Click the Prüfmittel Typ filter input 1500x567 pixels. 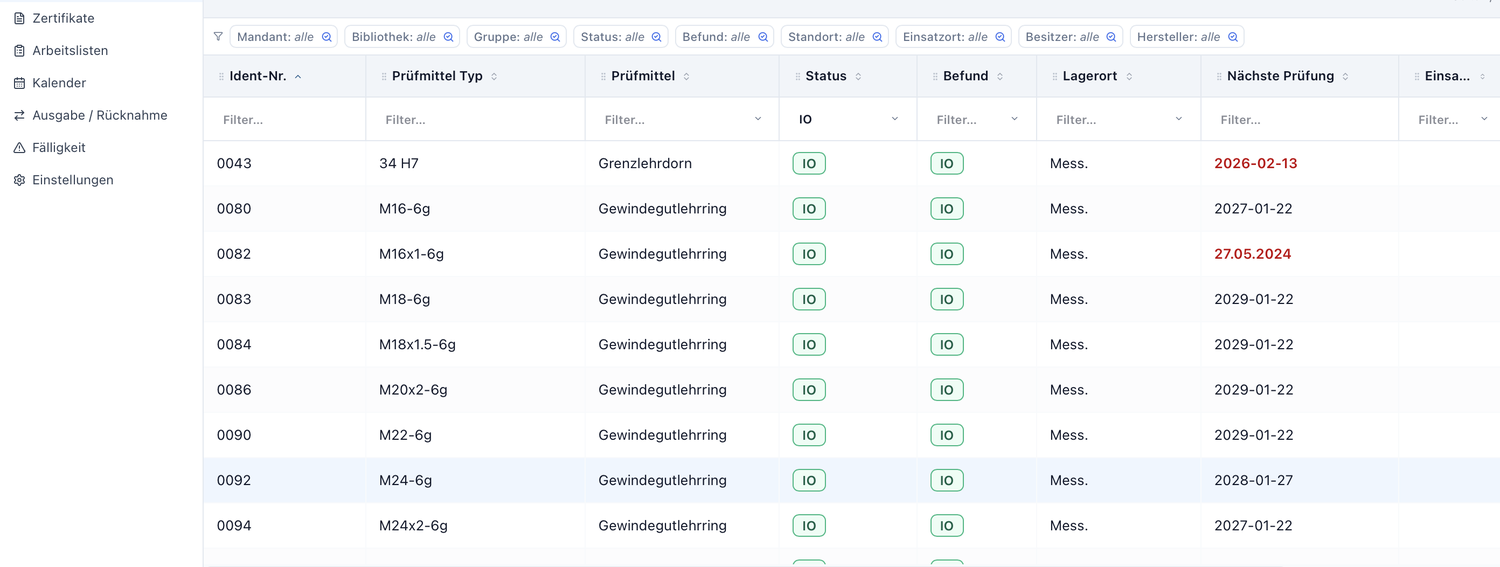(476, 119)
